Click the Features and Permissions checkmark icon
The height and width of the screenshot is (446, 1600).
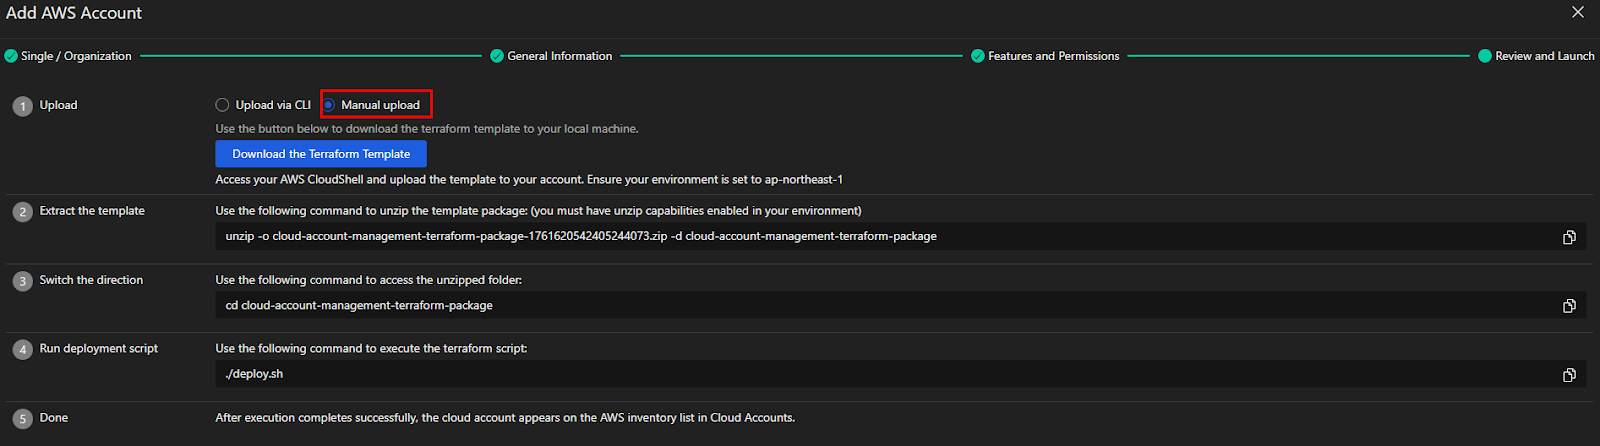(978, 56)
